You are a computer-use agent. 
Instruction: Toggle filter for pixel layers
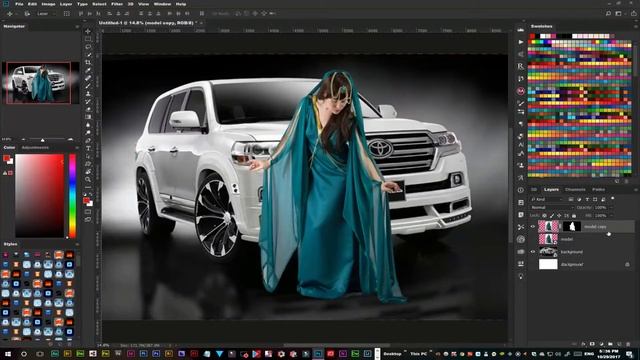point(571,199)
